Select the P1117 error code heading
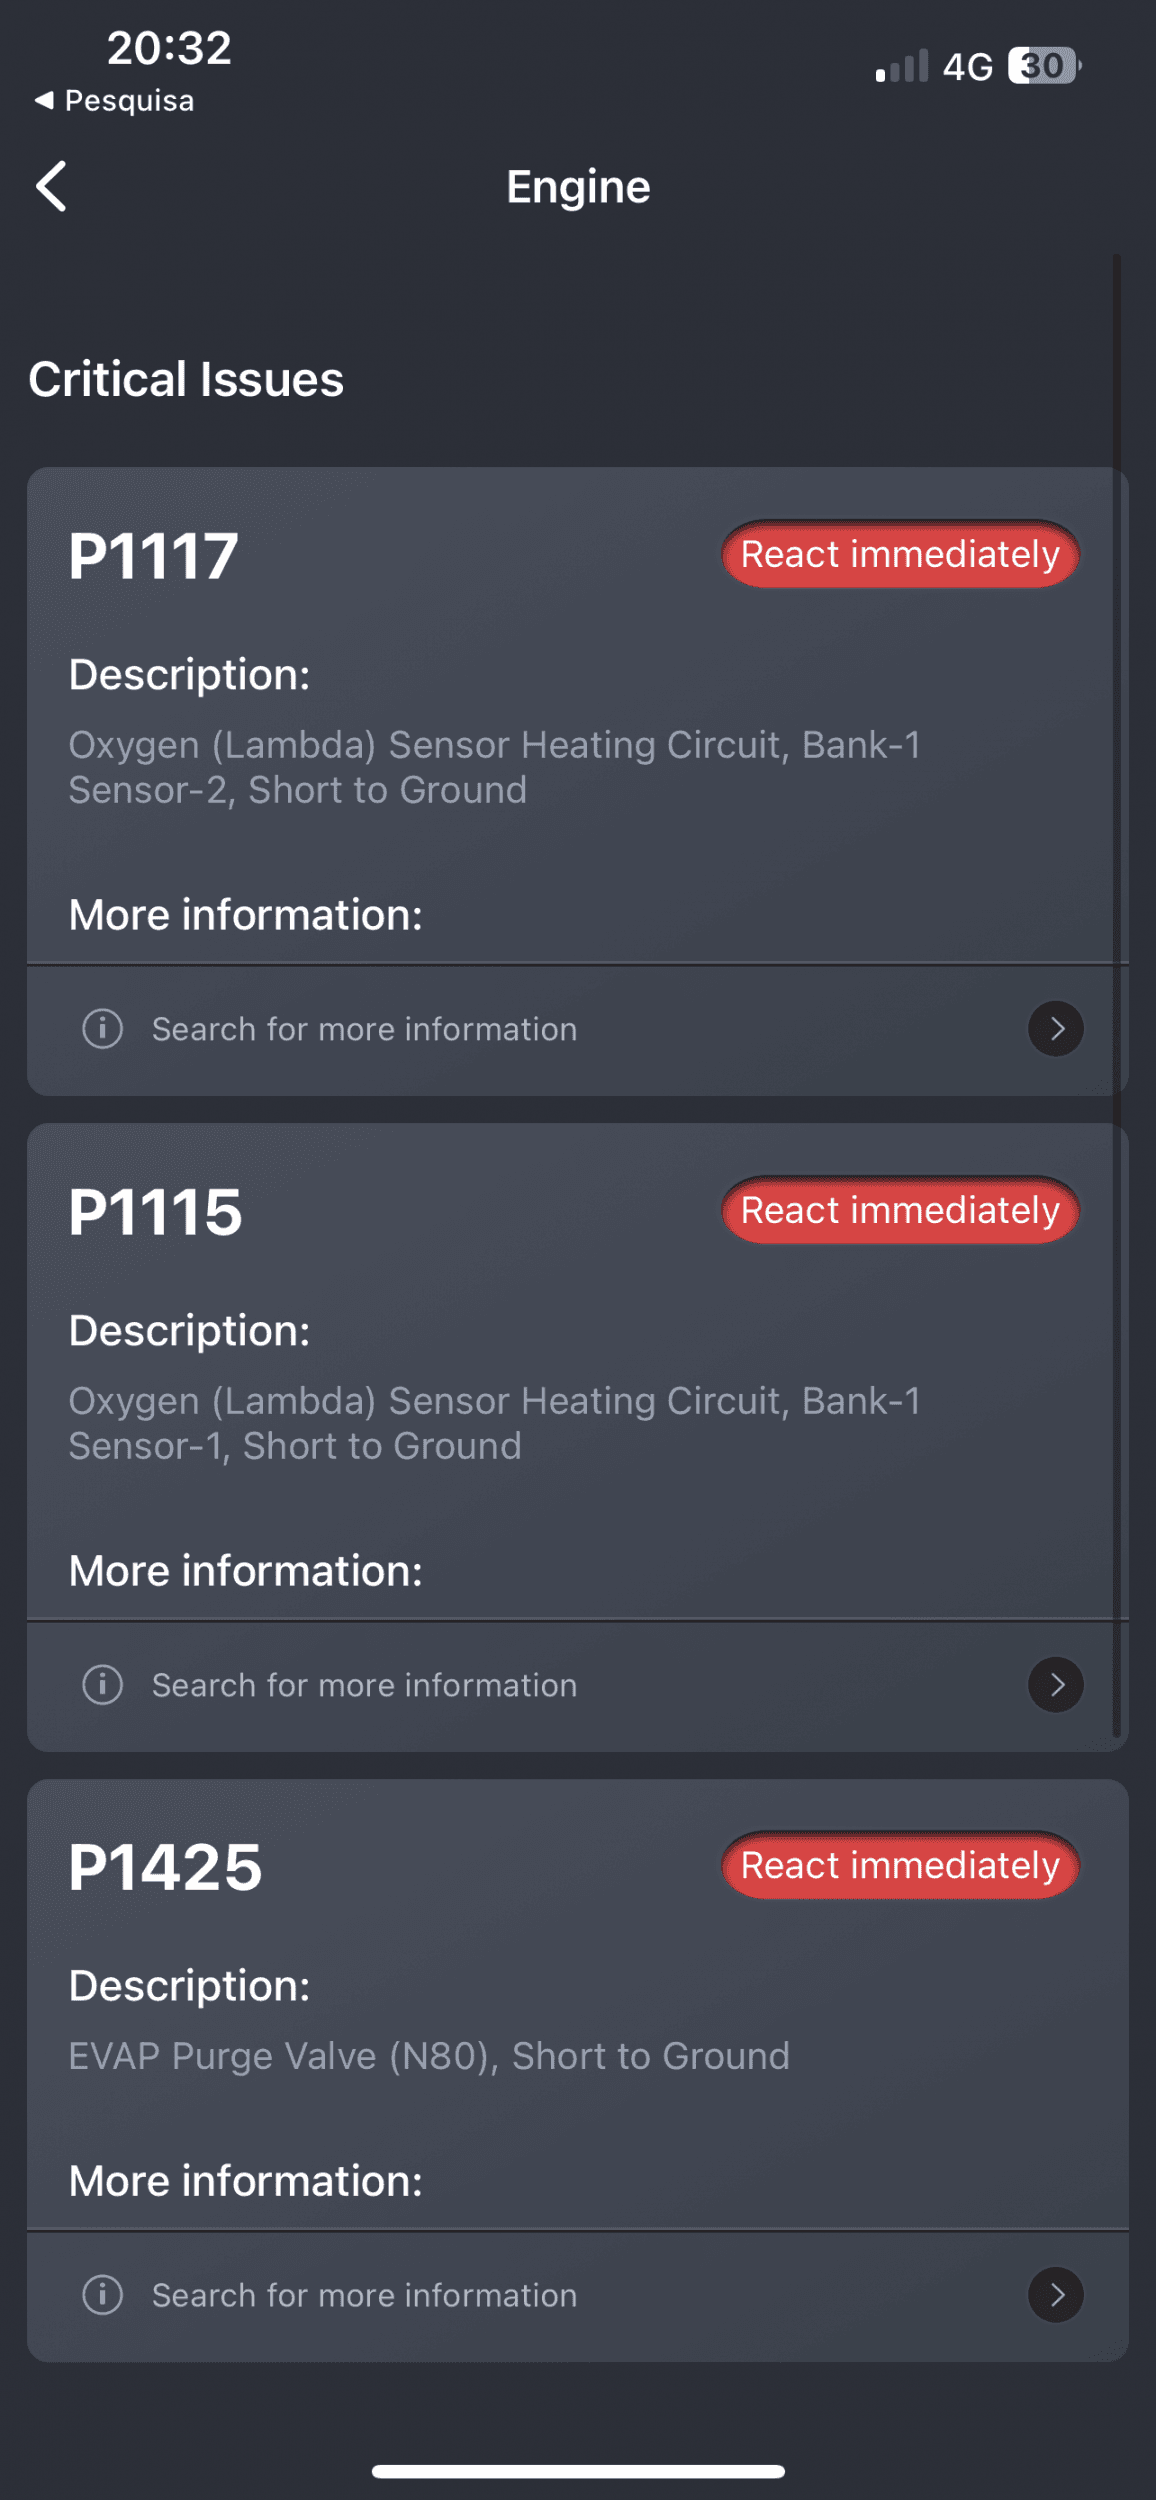1156x2500 pixels. (x=154, y=556)
